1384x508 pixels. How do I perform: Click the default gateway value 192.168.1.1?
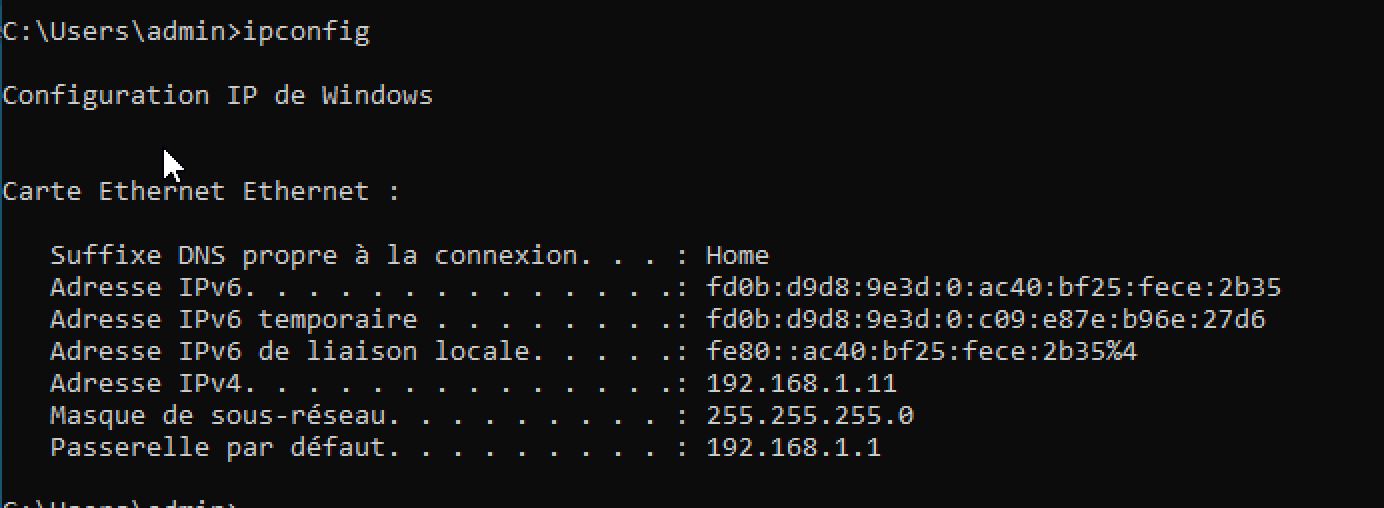(793, 448)
